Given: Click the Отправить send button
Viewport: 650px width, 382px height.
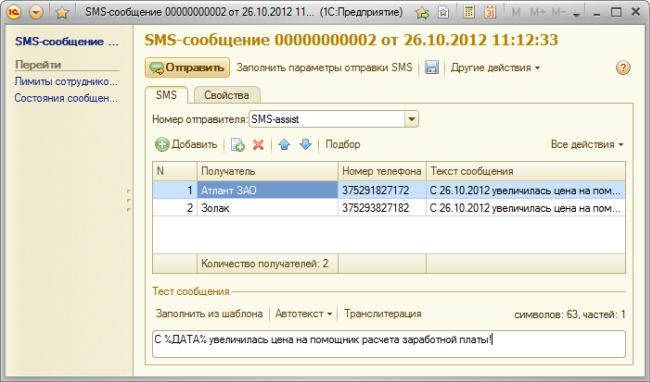Looking at the screenshot, I should [187, 68].
